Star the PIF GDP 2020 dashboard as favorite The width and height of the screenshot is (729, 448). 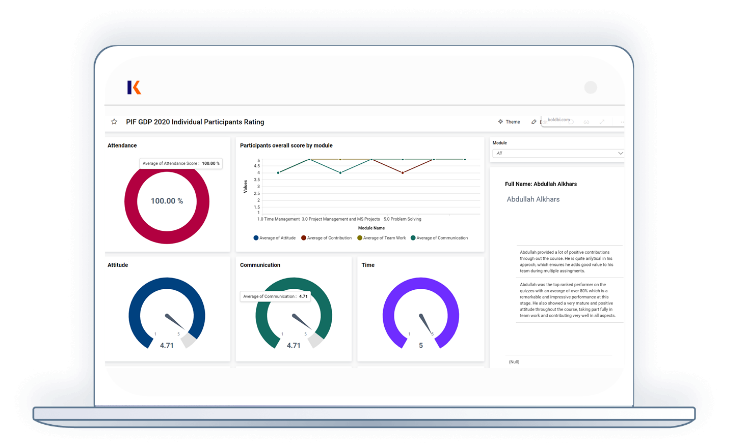click(114, 122)
